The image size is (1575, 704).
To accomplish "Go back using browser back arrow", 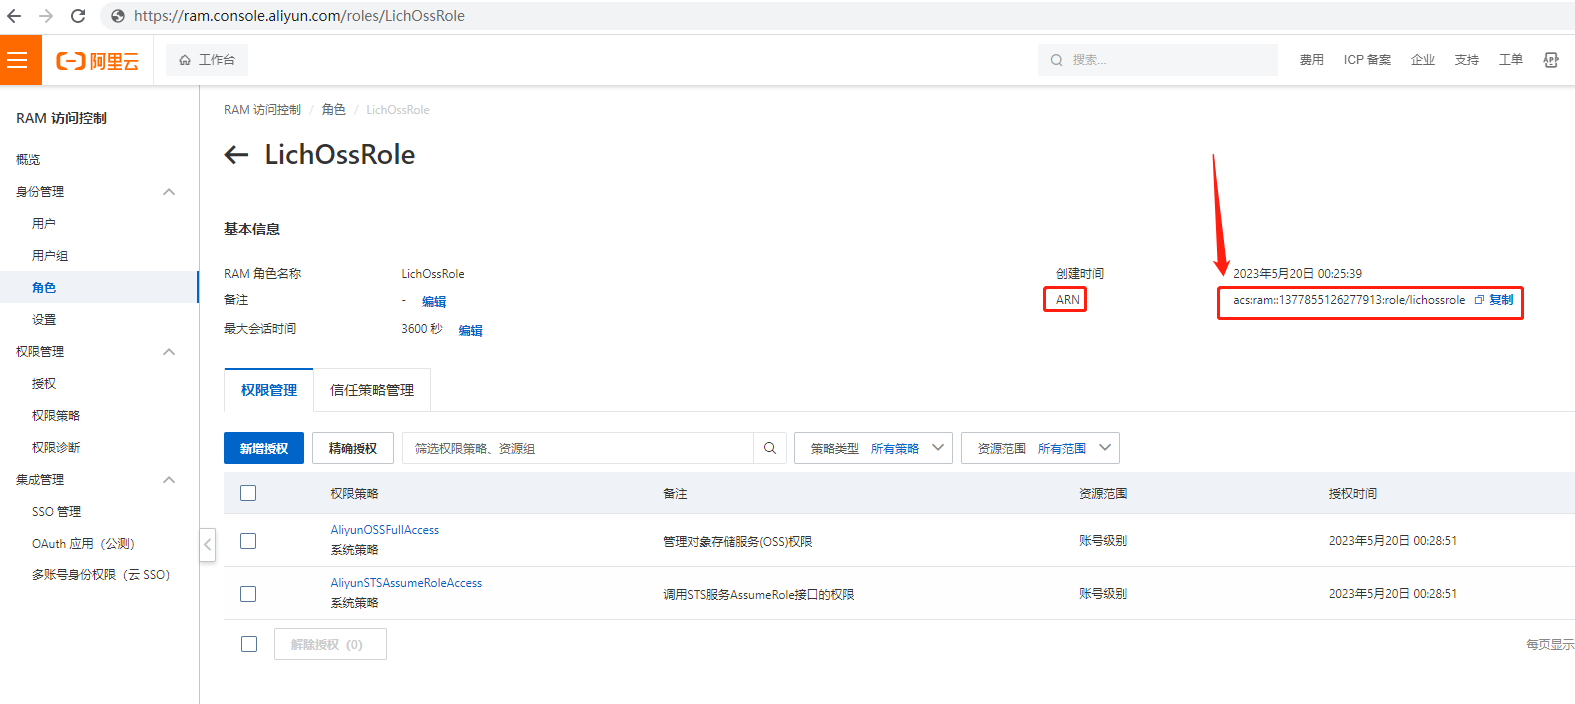I will (x=14, y=16).
